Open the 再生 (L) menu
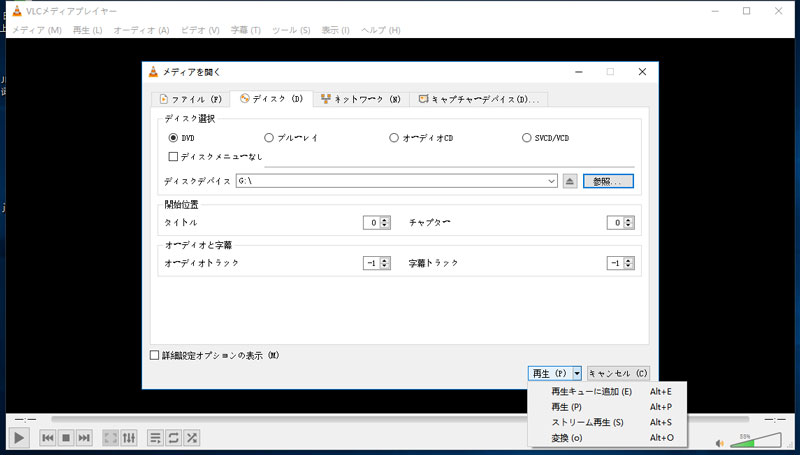The height and width of the screenshot is (455, 800). [87, 30]
